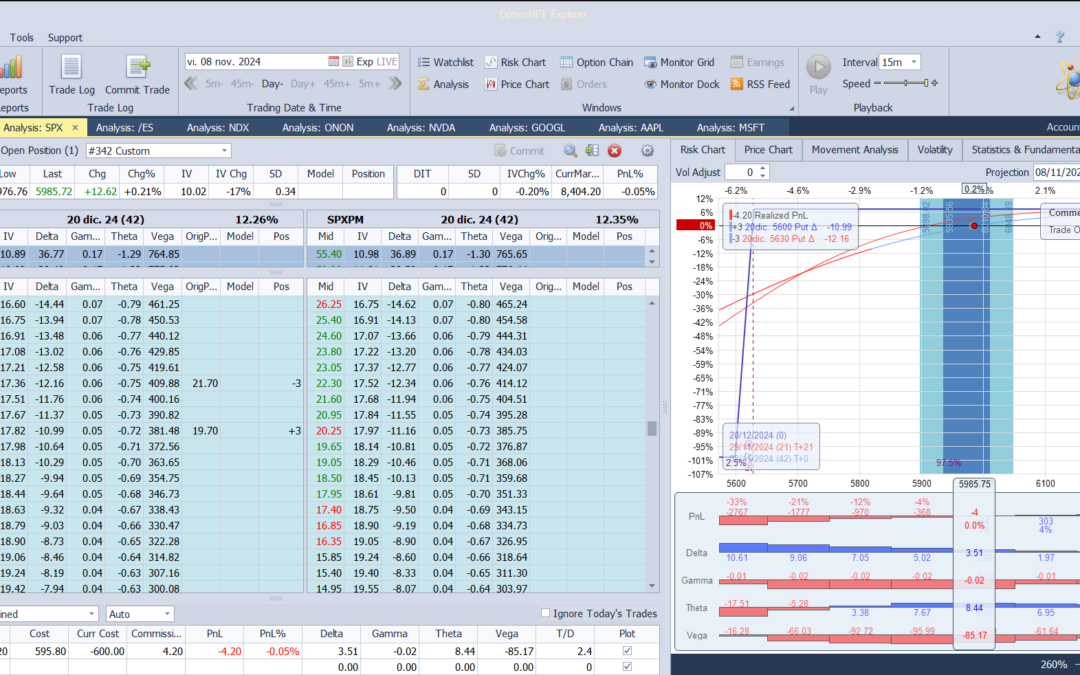1080x675 pixels.
Task: Click the Commit Trade icon
Action: (137, 75)
